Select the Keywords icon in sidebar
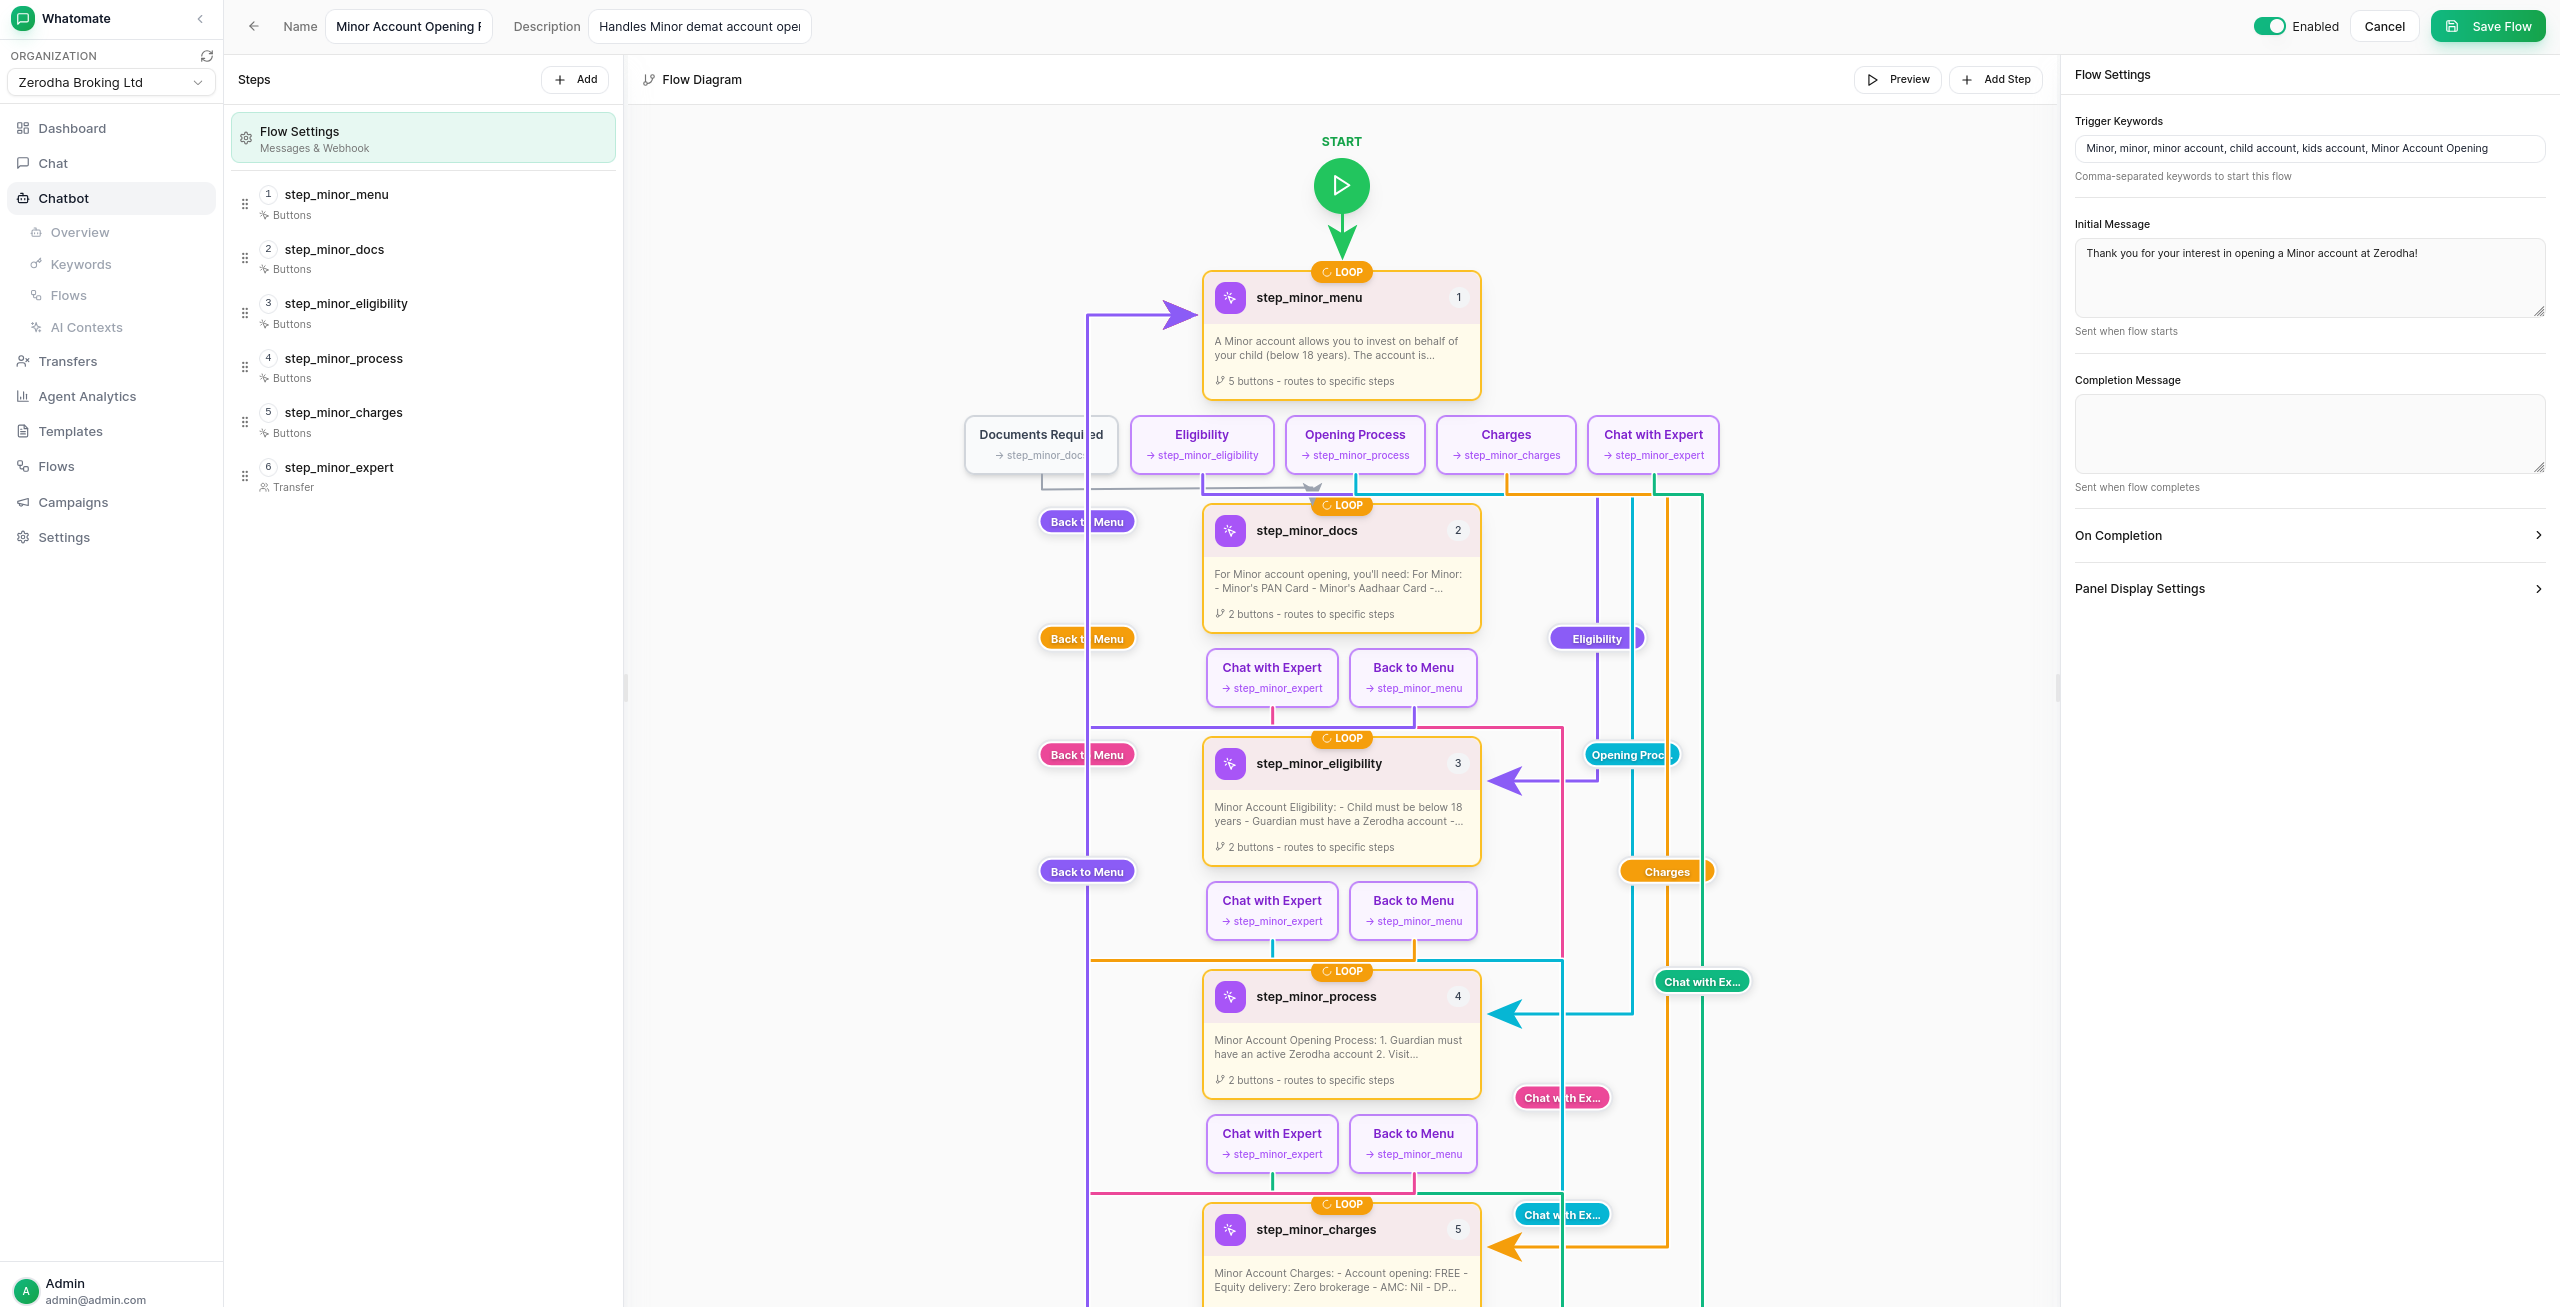Image resolution: width=2560 pixels, height=1307 pixels. (x=37, y=264)
